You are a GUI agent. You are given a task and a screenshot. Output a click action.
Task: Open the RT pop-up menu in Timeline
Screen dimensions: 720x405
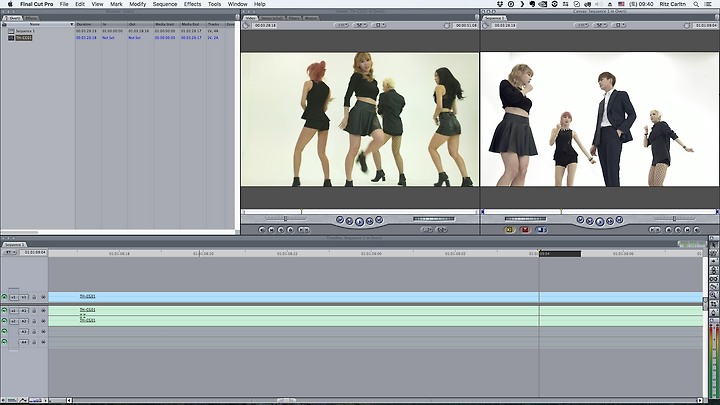(10, 252)
